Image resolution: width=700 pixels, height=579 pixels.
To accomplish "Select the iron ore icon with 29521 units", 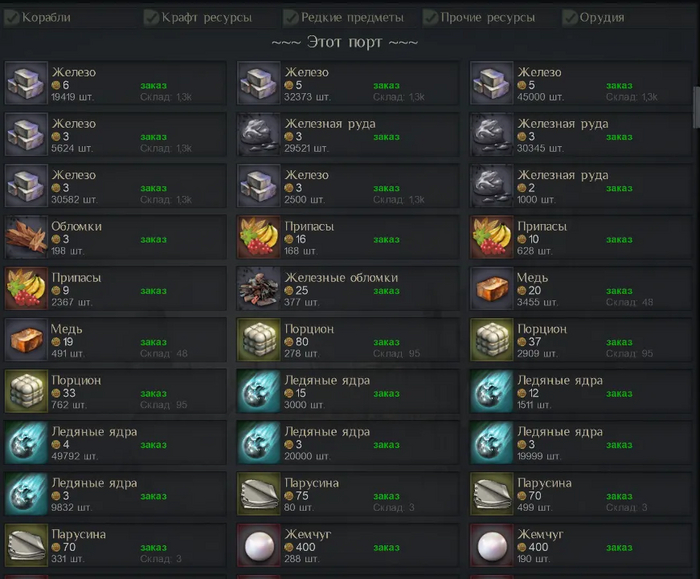I will (259, 134).
